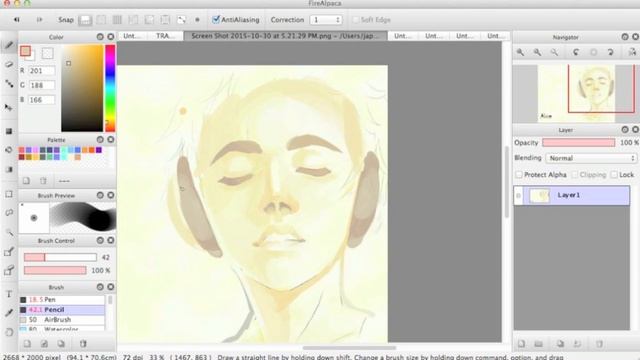Screen dimensions: 640x360
Task: Toggle the AntiAliasing checkbox
Action: [x=216, y=20]
